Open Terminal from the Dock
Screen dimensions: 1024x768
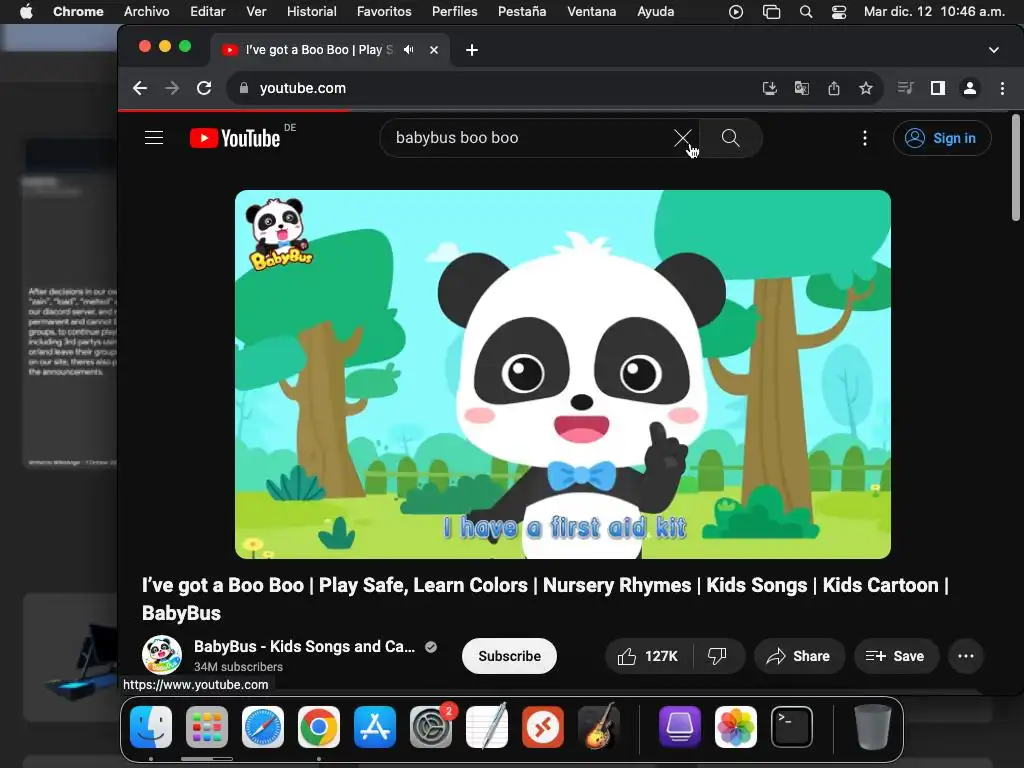click(x=792, y=727)
